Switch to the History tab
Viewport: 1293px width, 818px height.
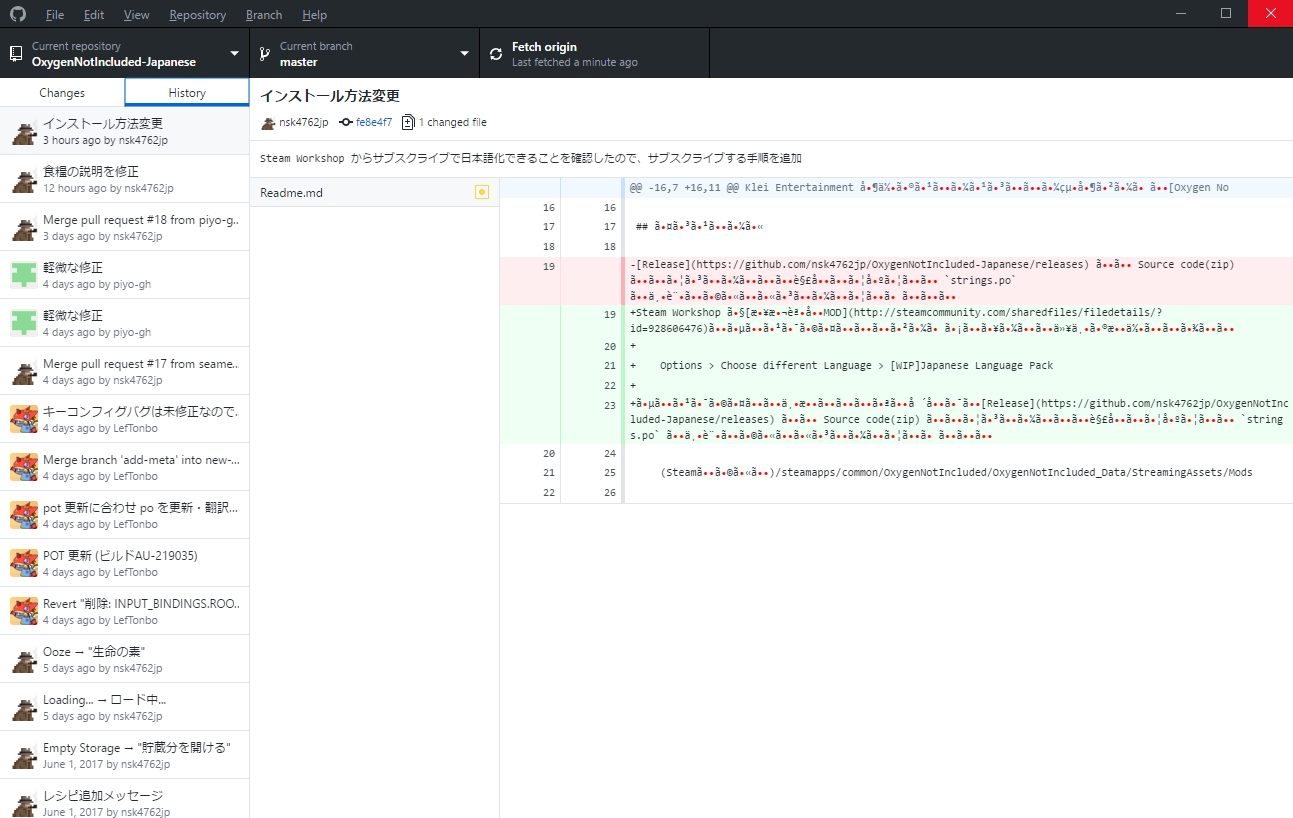pos(187,92)
